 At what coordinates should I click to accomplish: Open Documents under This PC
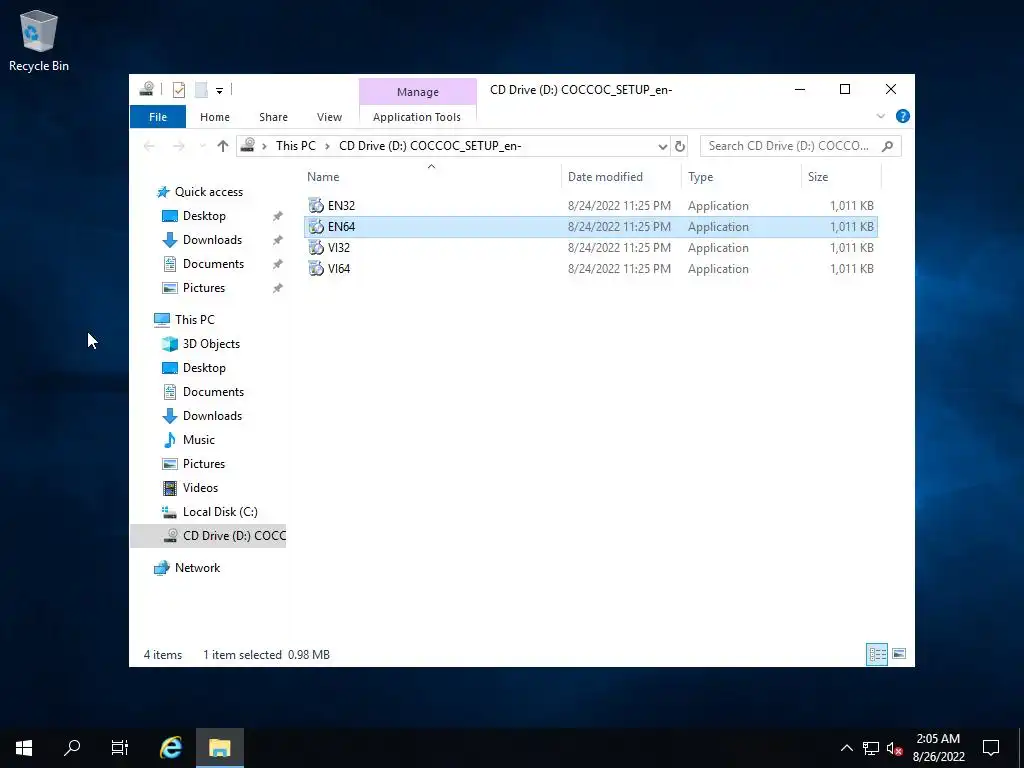point(213,392)
